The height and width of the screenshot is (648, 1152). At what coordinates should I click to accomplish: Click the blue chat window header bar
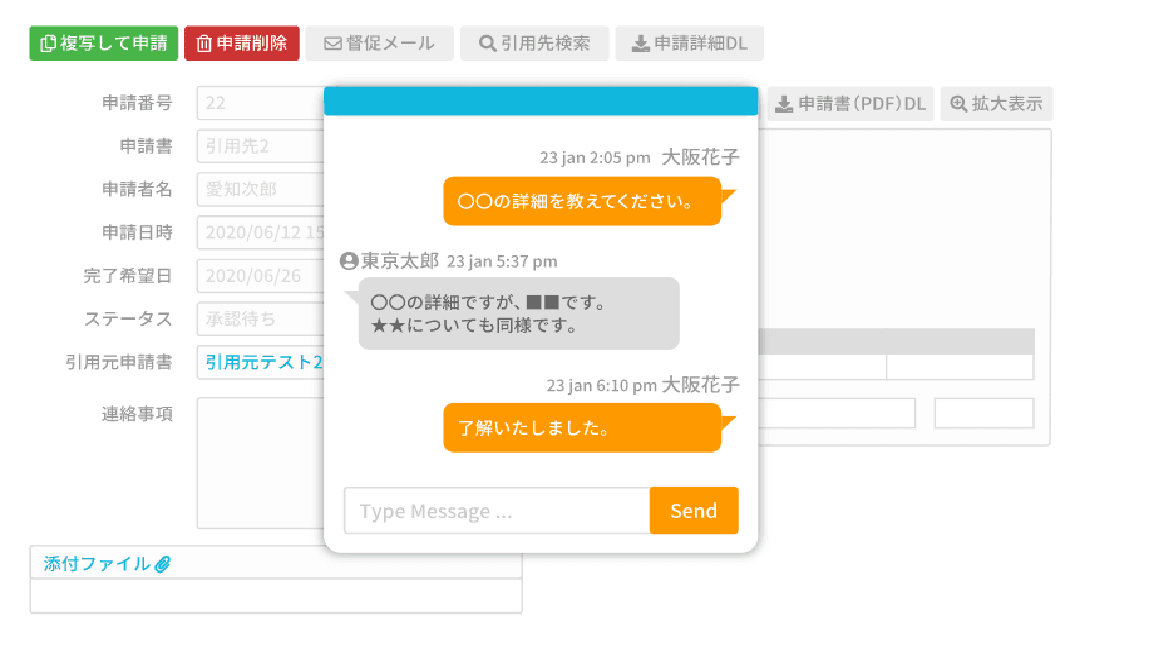pos(541,101)
